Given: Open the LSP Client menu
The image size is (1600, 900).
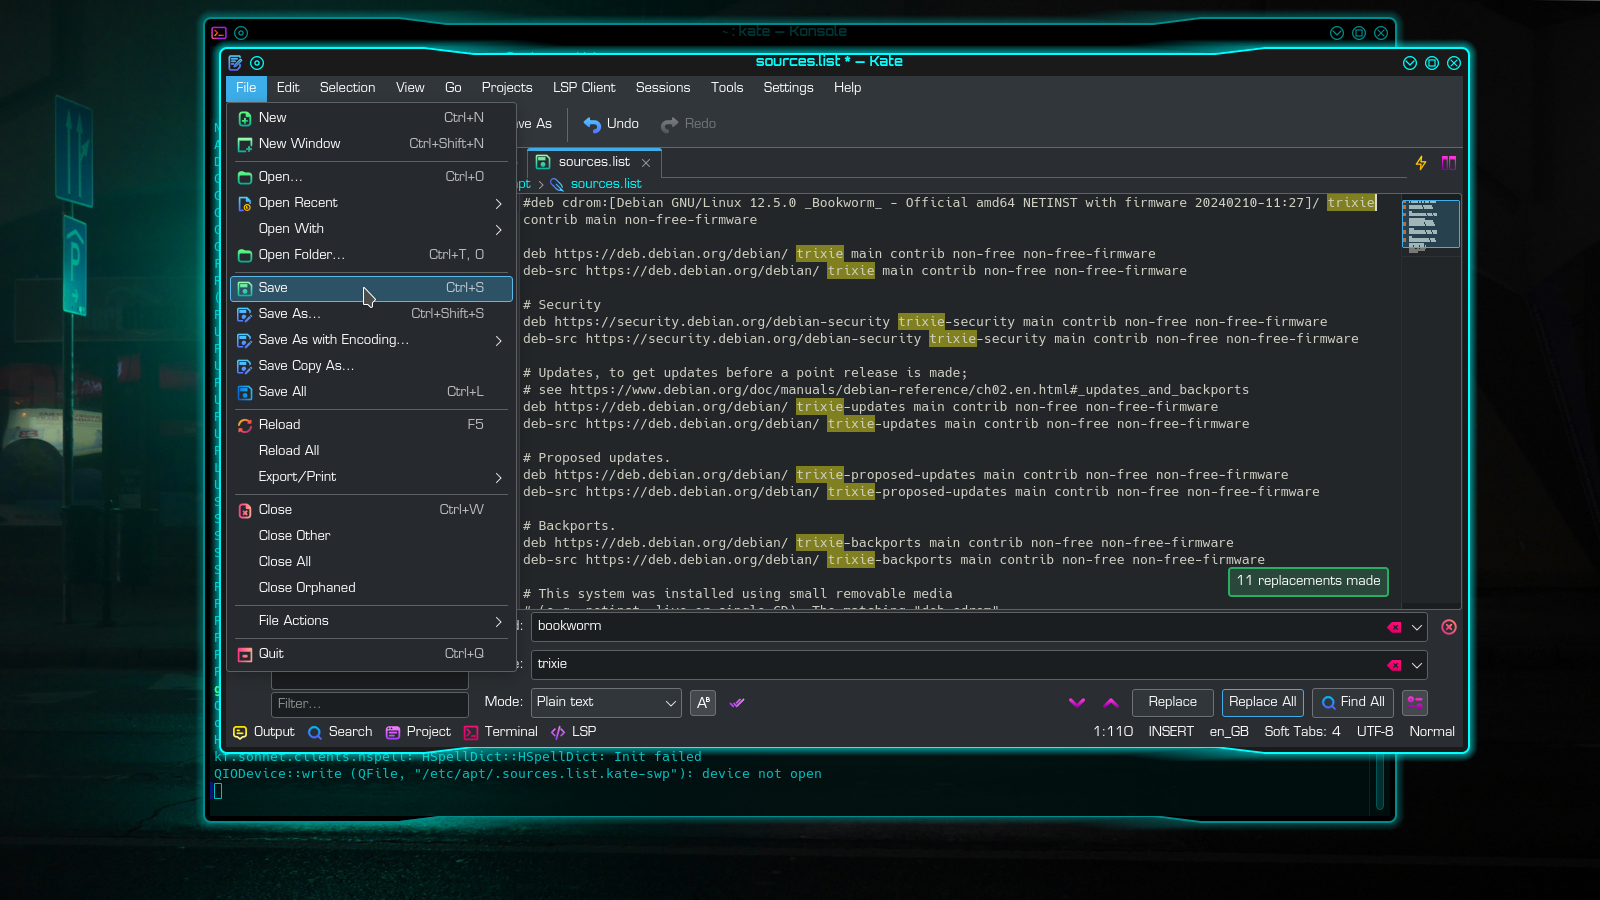Looking at the screenshot, I should 584,88.
